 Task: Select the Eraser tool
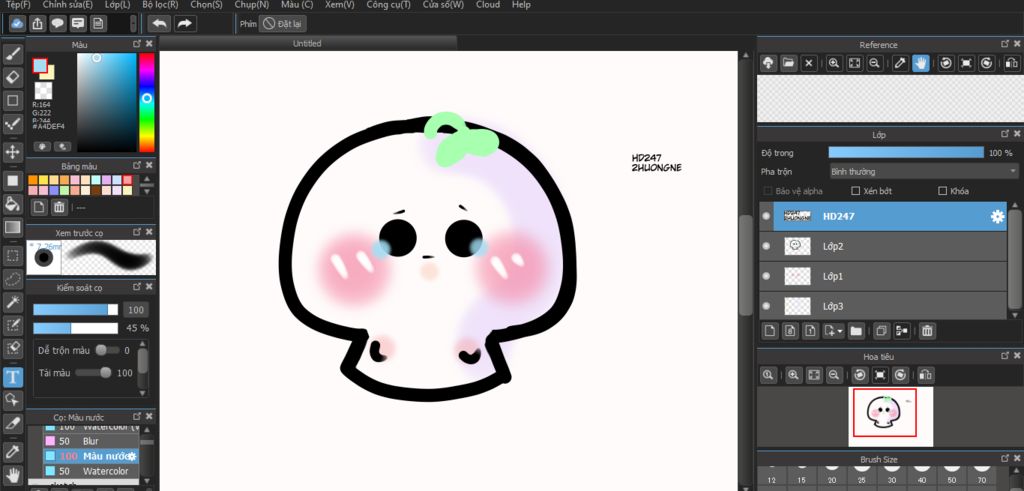coord(12,77)
